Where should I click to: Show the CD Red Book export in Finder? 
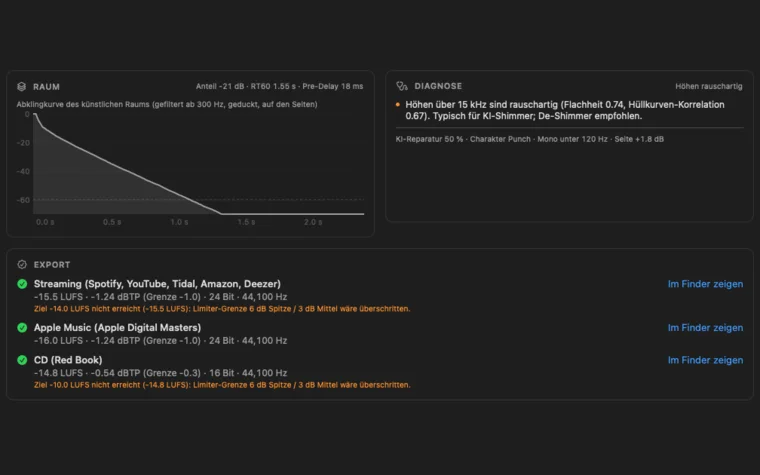(x=705, y=360)
